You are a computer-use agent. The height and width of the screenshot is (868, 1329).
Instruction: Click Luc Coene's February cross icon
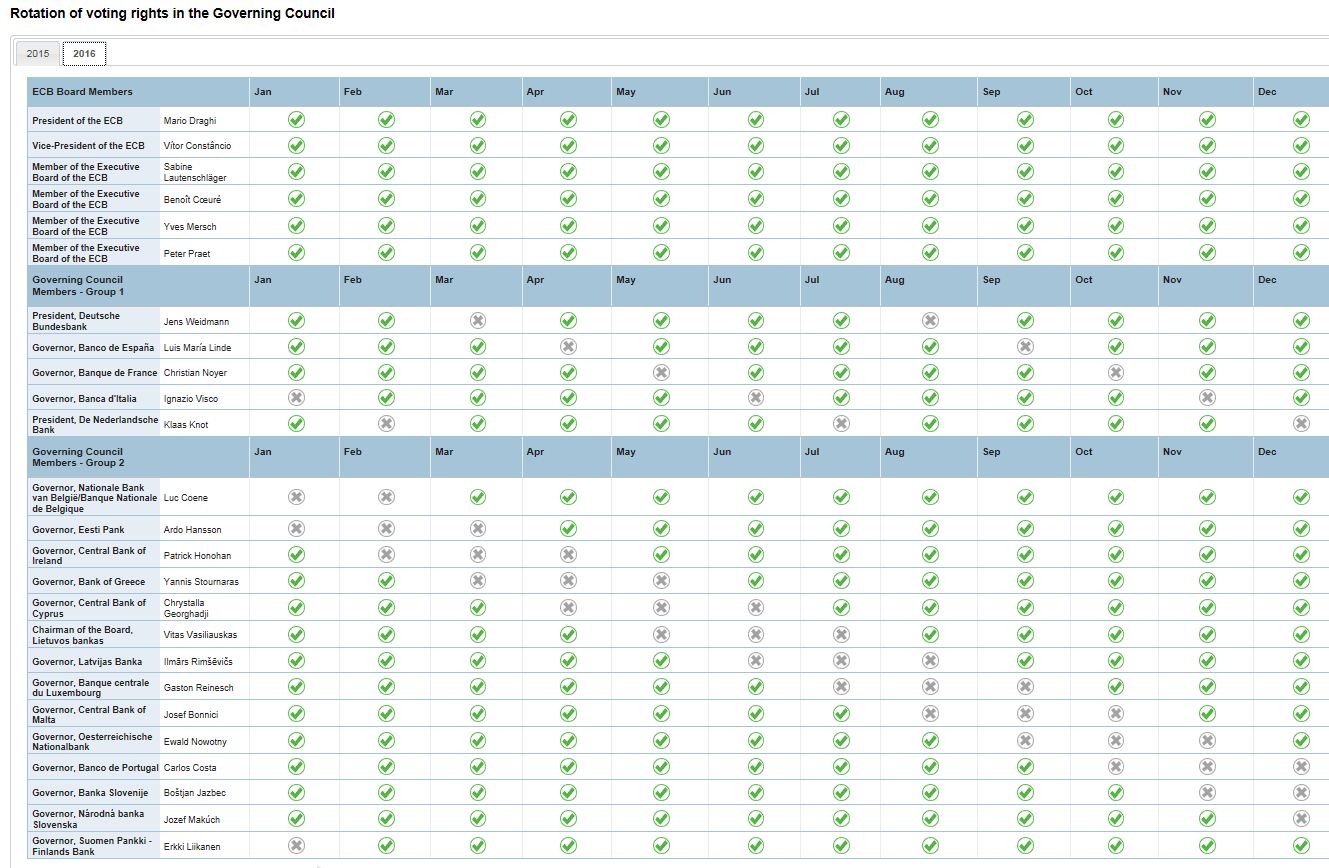click(386, 497)
